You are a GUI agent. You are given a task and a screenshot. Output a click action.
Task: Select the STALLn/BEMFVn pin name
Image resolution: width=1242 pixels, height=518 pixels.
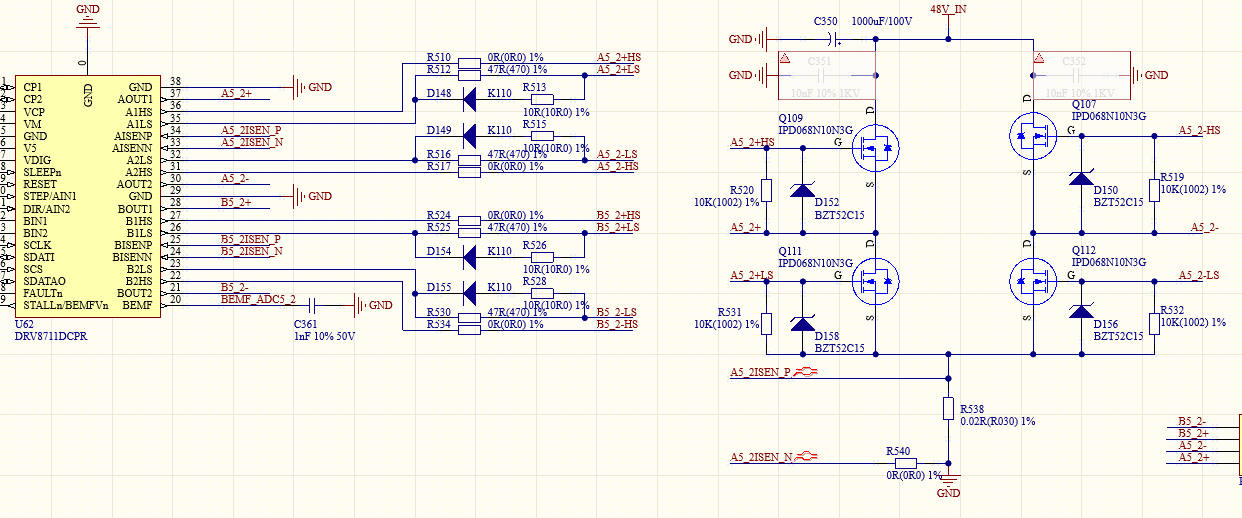tap(65, 305)
